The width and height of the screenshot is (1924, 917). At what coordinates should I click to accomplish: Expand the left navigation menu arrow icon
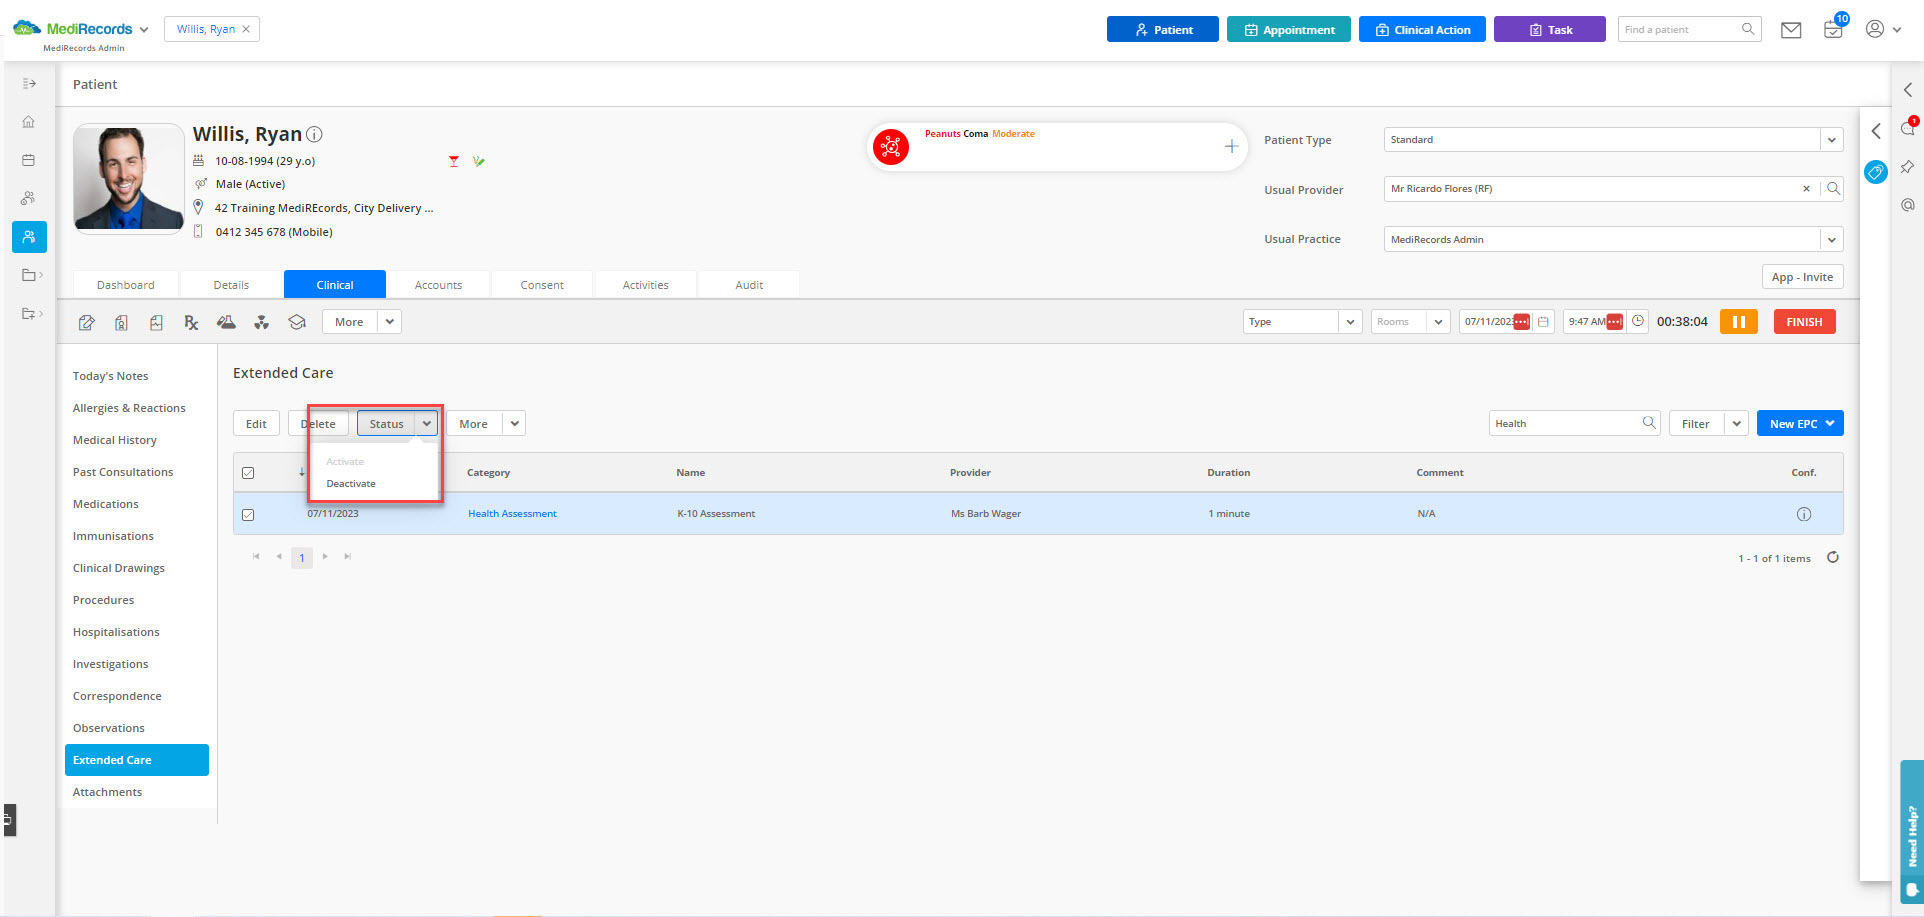click(x=29, y=84)
